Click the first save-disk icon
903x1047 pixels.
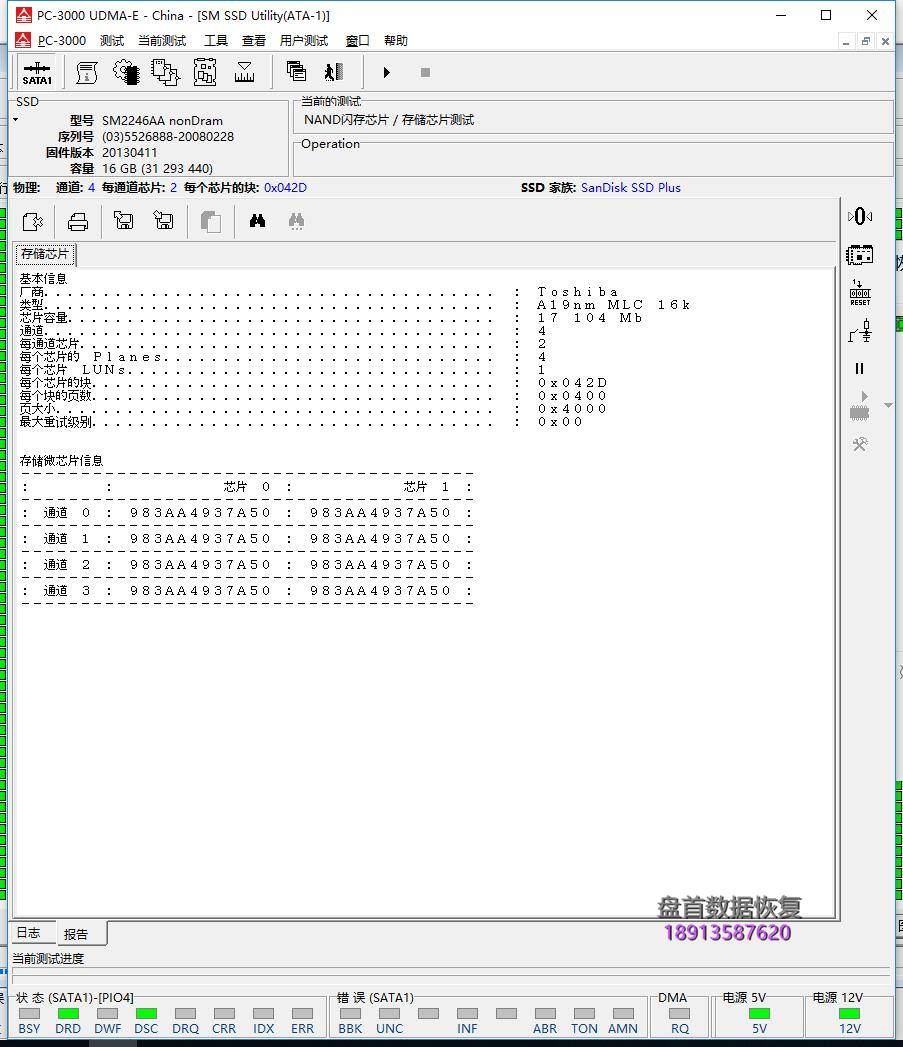click(124, 220)
